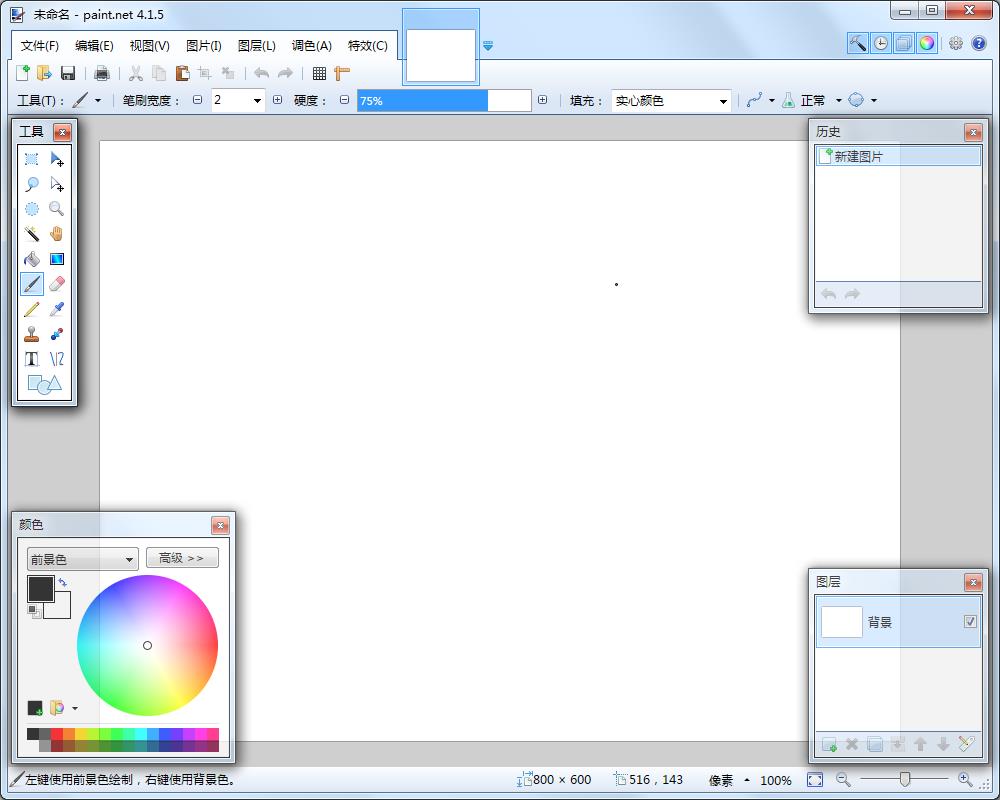The image size is (1000, 800).
Task: Select the Magic Wand tool
Action: coord(32,233)
